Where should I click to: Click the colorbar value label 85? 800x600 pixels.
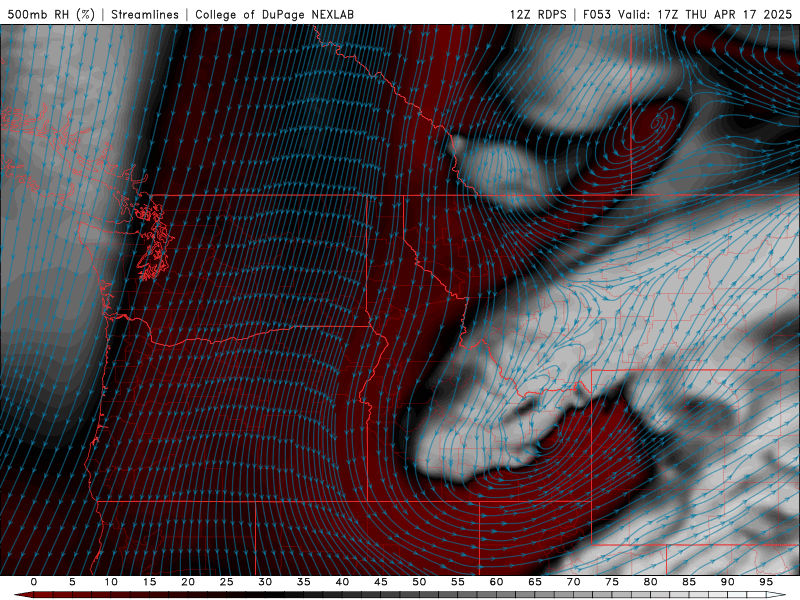689,582
